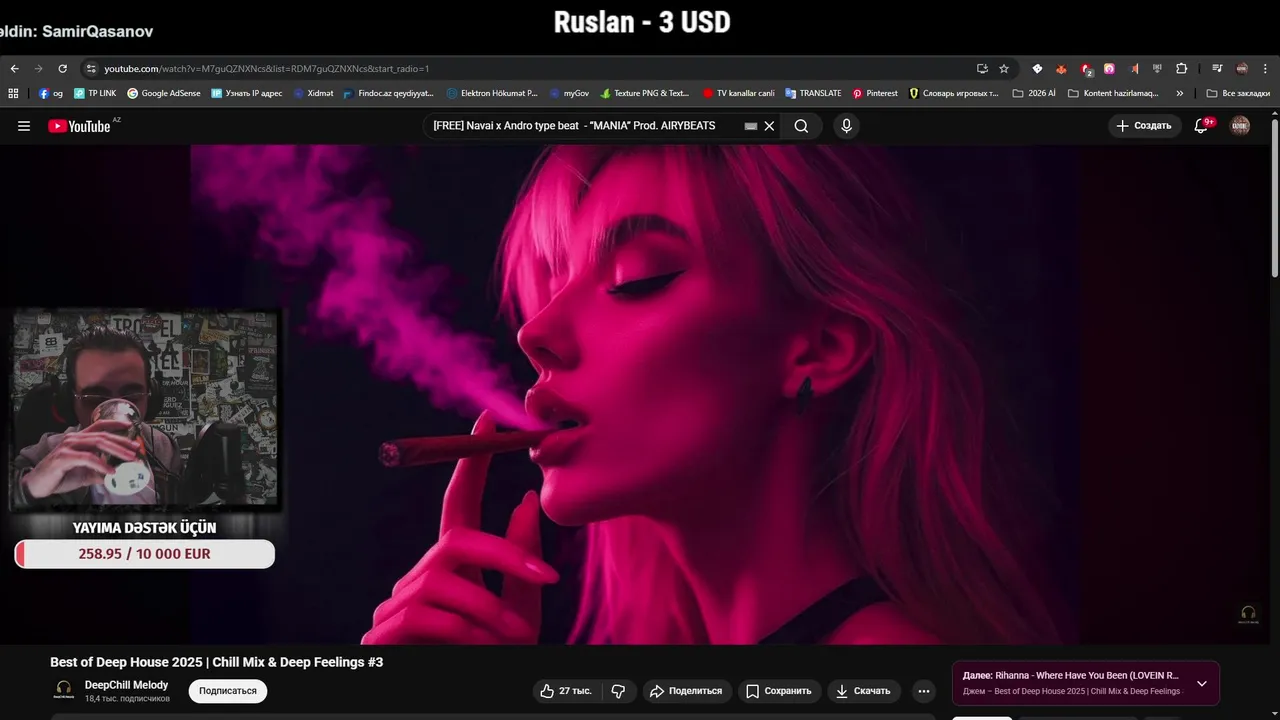Open Findoc.az bookmark
Viewport: 1280px width, 720px height.
point(388,93)
